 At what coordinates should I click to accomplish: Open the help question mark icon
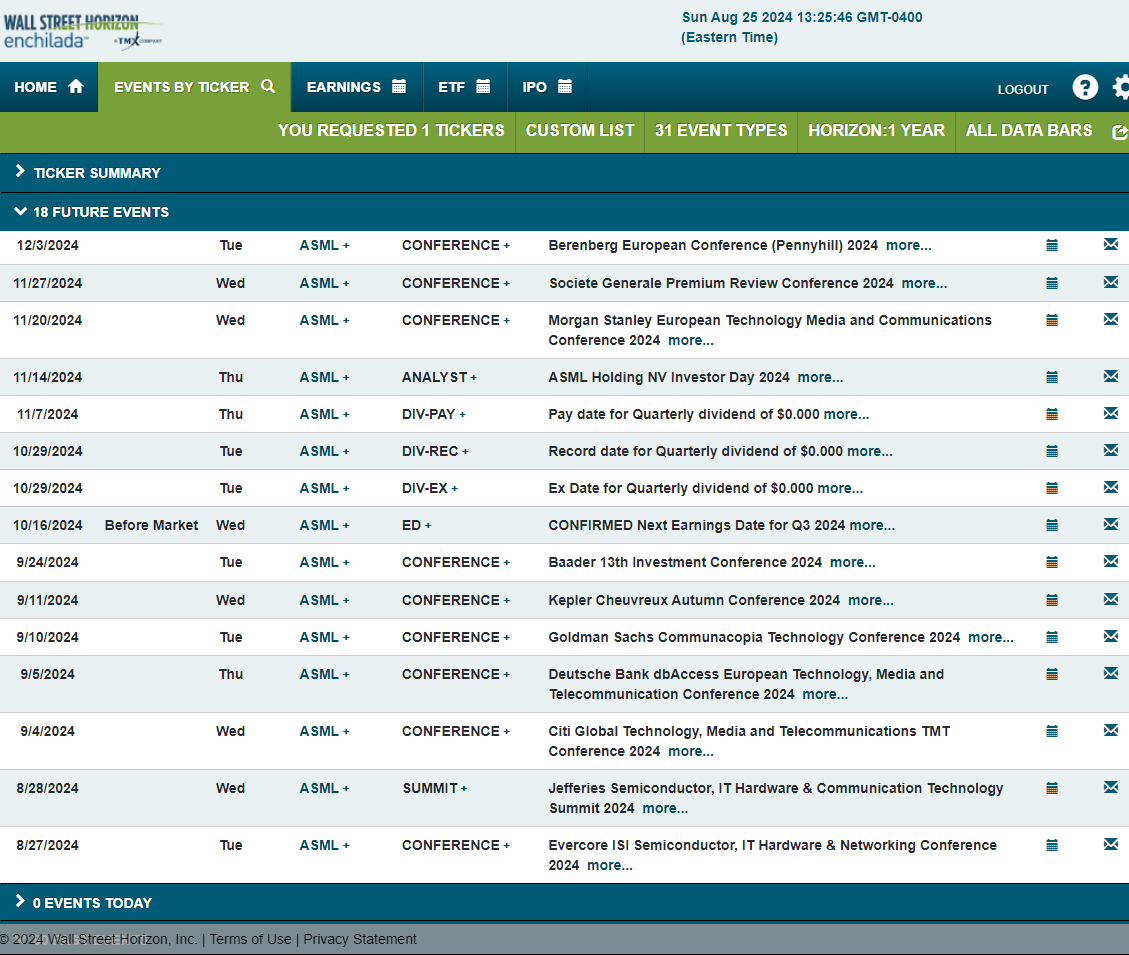1085,87
